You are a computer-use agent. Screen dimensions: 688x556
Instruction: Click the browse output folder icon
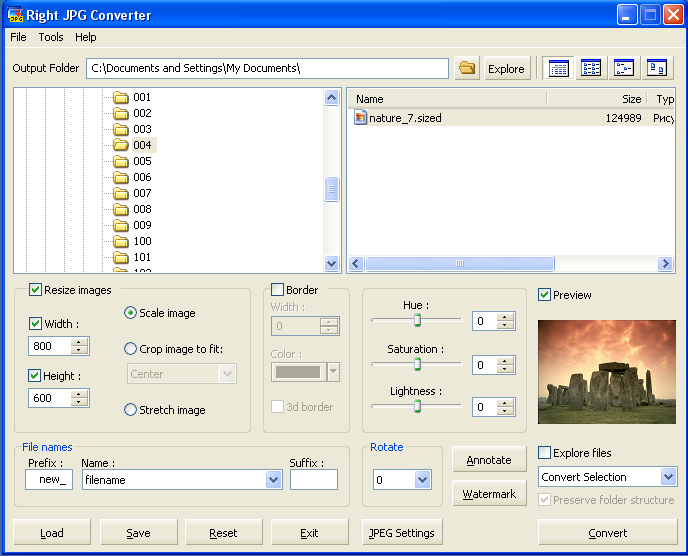467,69
